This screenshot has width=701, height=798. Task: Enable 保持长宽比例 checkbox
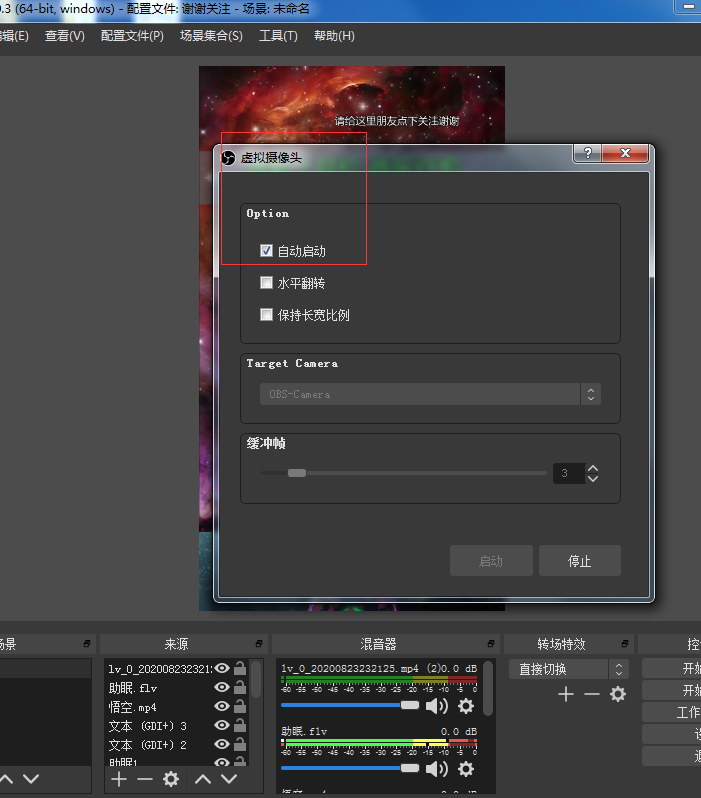pyautogui.click(x=267, y=315)
